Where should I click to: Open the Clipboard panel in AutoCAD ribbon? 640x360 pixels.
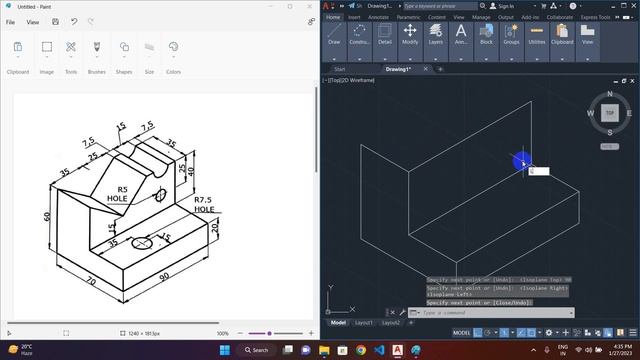tap(562, 35)
